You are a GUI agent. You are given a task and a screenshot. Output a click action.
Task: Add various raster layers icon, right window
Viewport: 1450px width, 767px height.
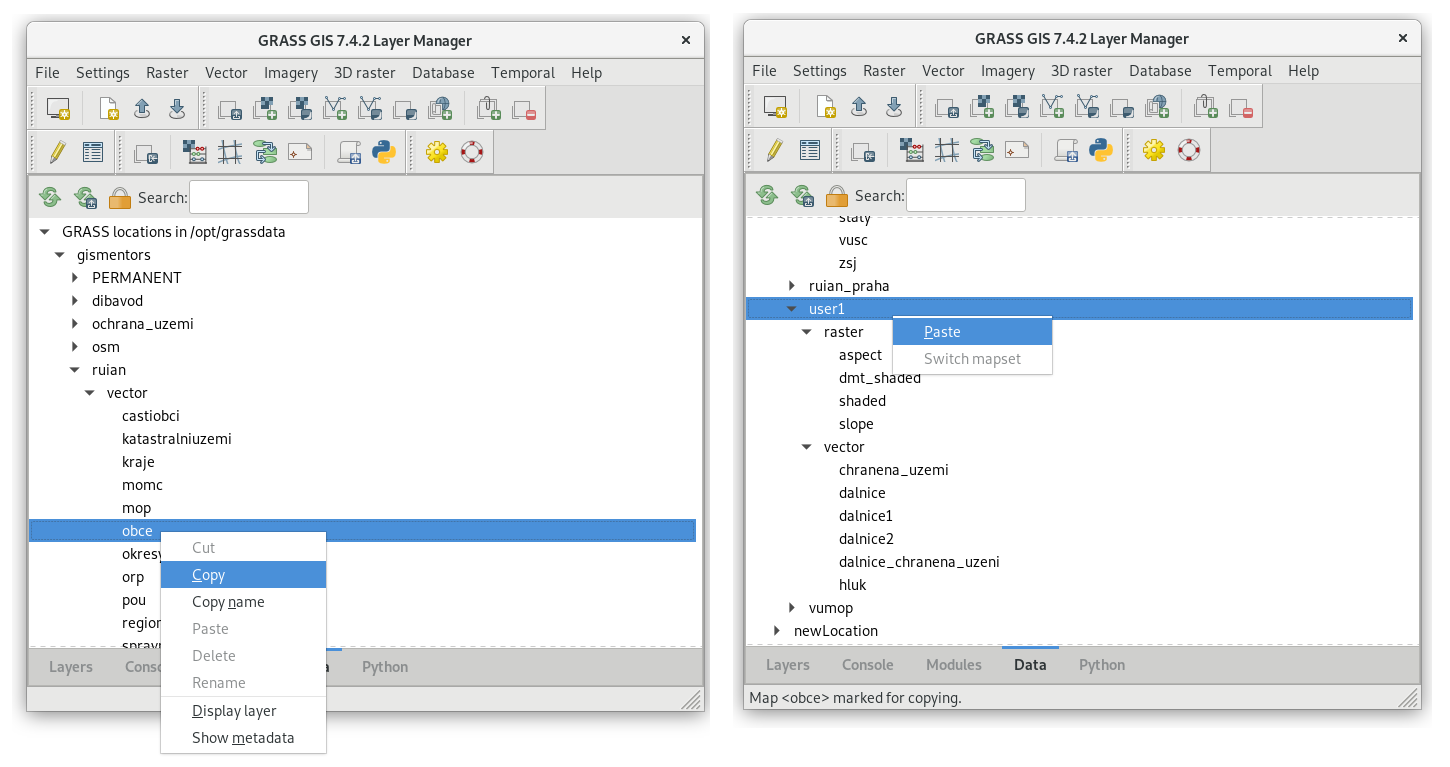click(1018, 106)
